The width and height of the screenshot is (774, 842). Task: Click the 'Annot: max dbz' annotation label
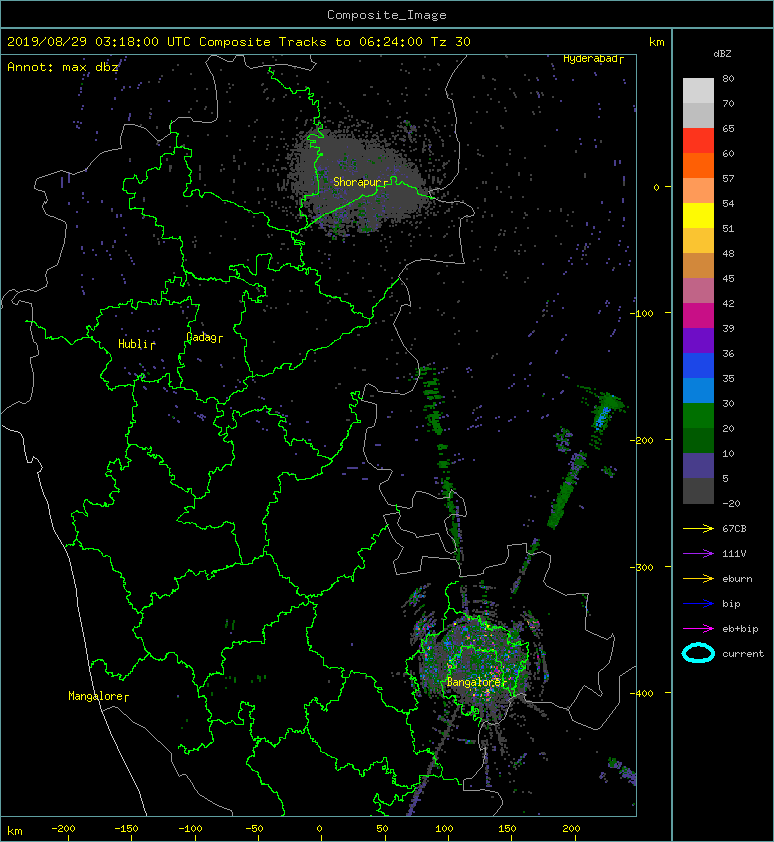[63, 67]
